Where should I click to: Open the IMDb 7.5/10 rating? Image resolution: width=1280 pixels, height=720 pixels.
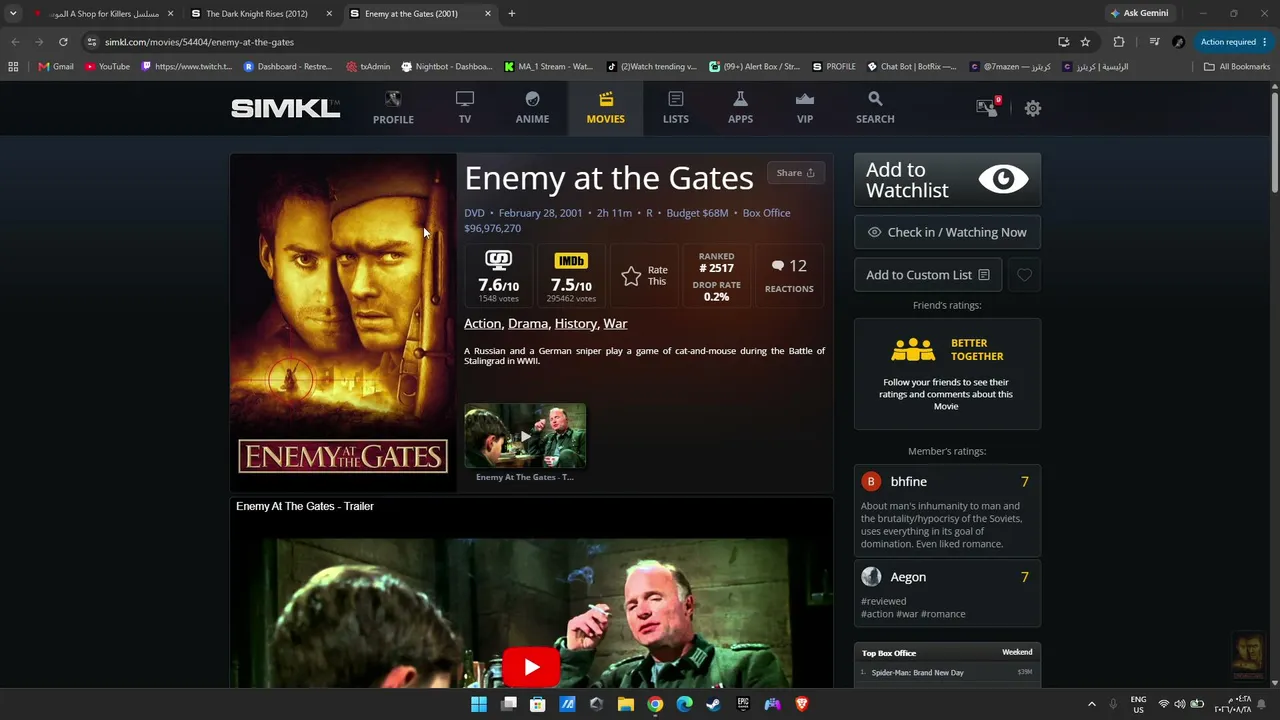pos(571,276)
